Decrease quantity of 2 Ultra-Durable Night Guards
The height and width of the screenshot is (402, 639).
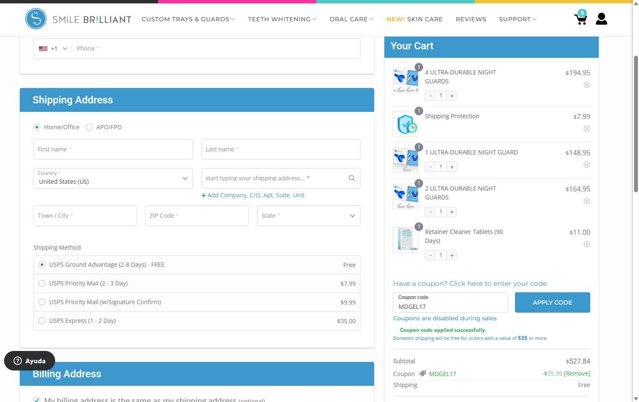tap(430, 212)
